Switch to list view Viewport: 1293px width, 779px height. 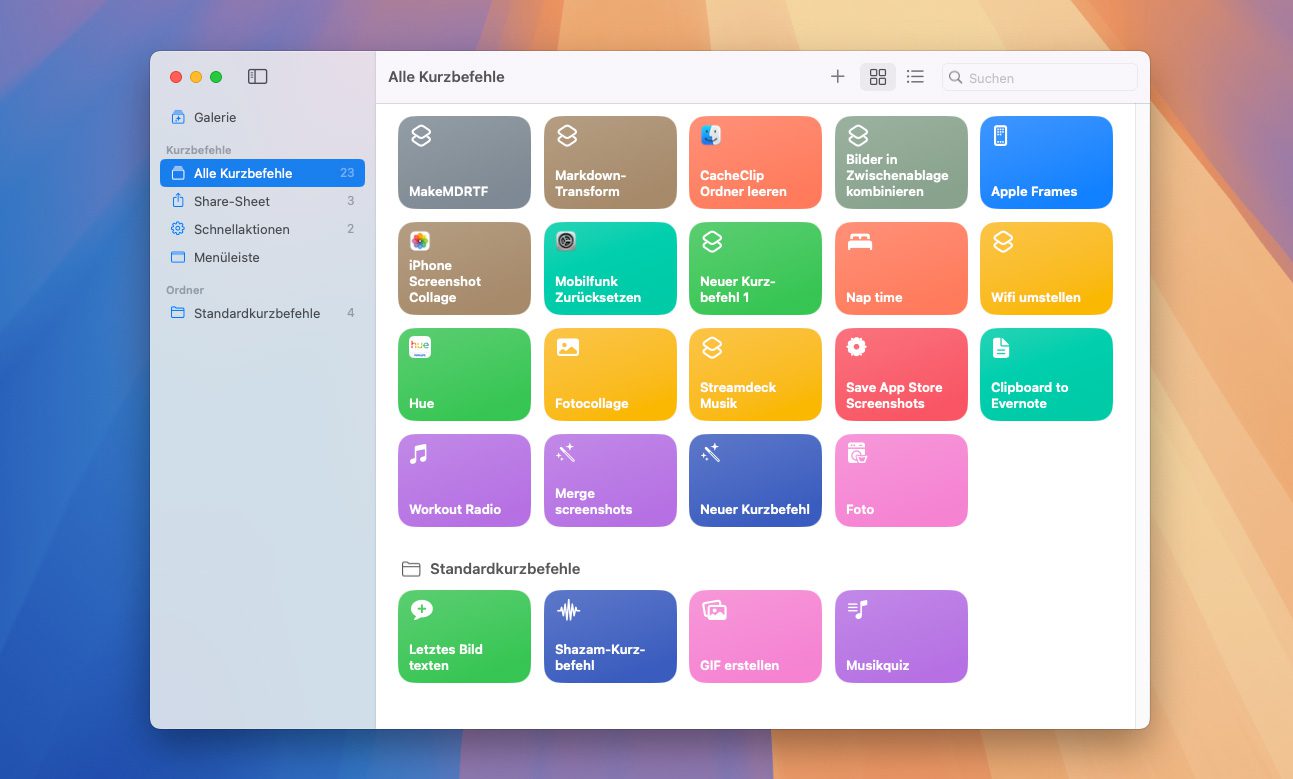point(915,77)
